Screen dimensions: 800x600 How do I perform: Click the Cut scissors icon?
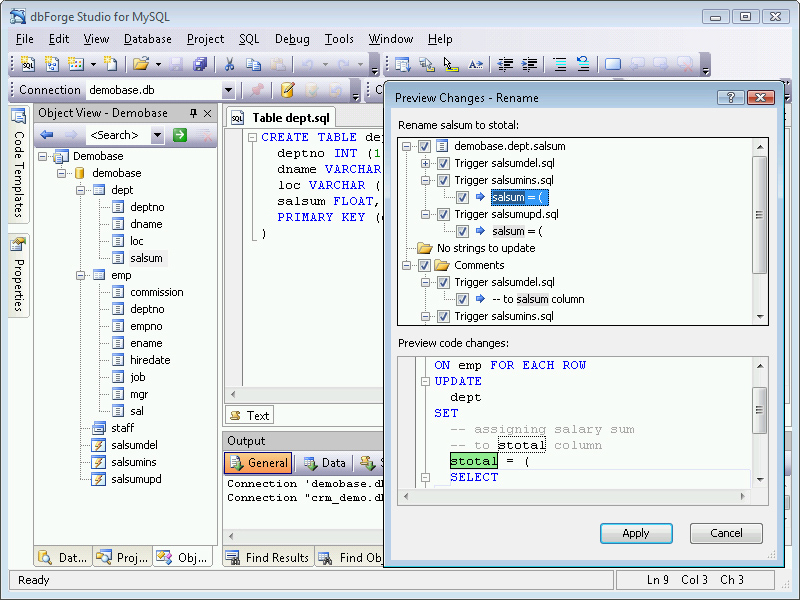coord(229,64)
